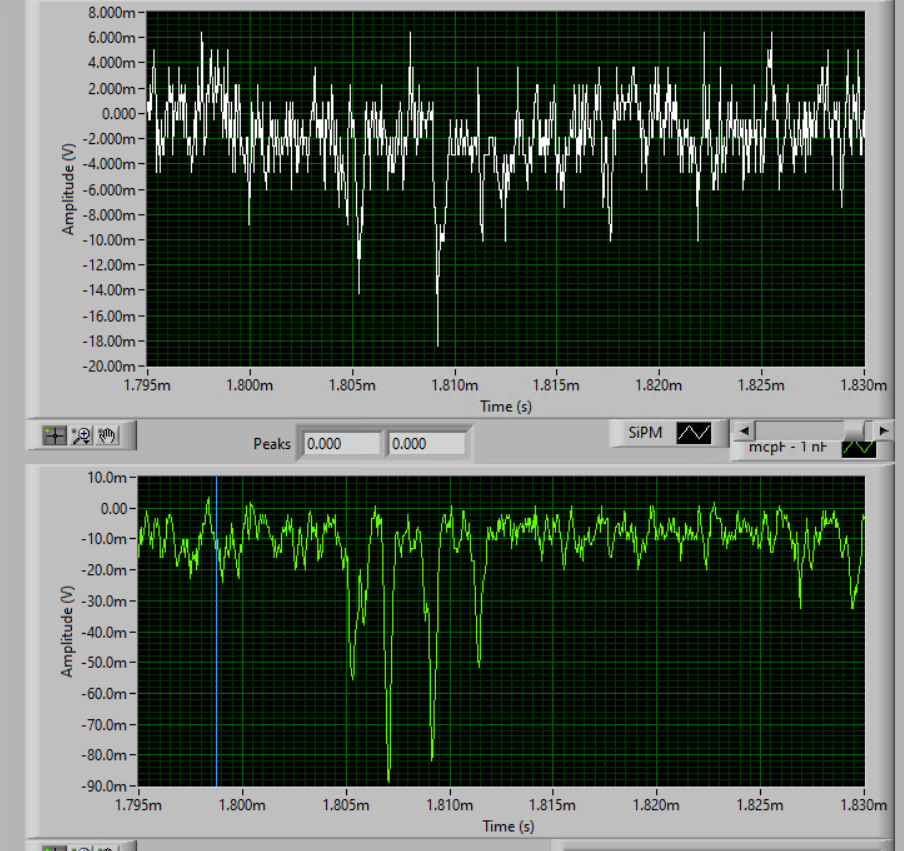This screenshot has height=851, width=904.
Task: Select the hand pan tool
Action: coord(107,436)
